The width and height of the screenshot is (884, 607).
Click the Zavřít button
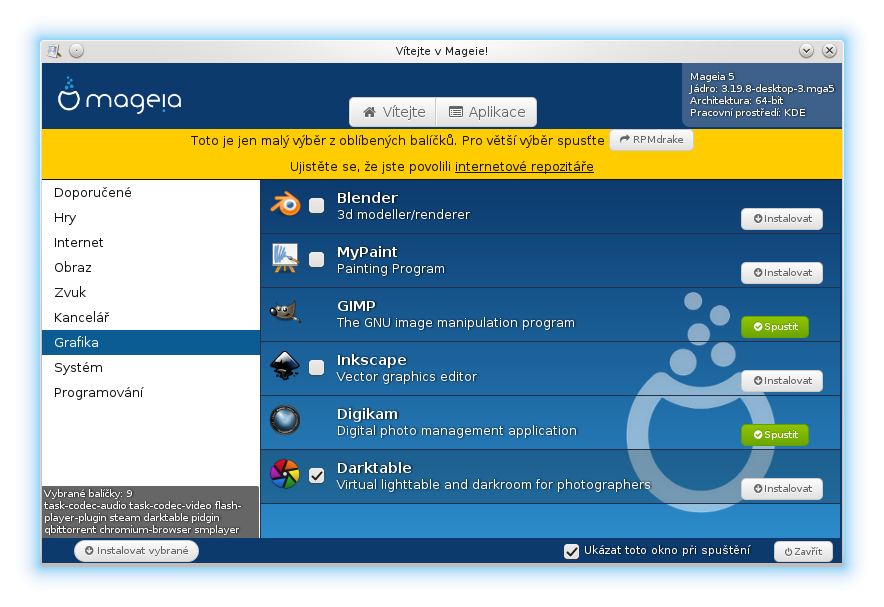coord(803,552)
